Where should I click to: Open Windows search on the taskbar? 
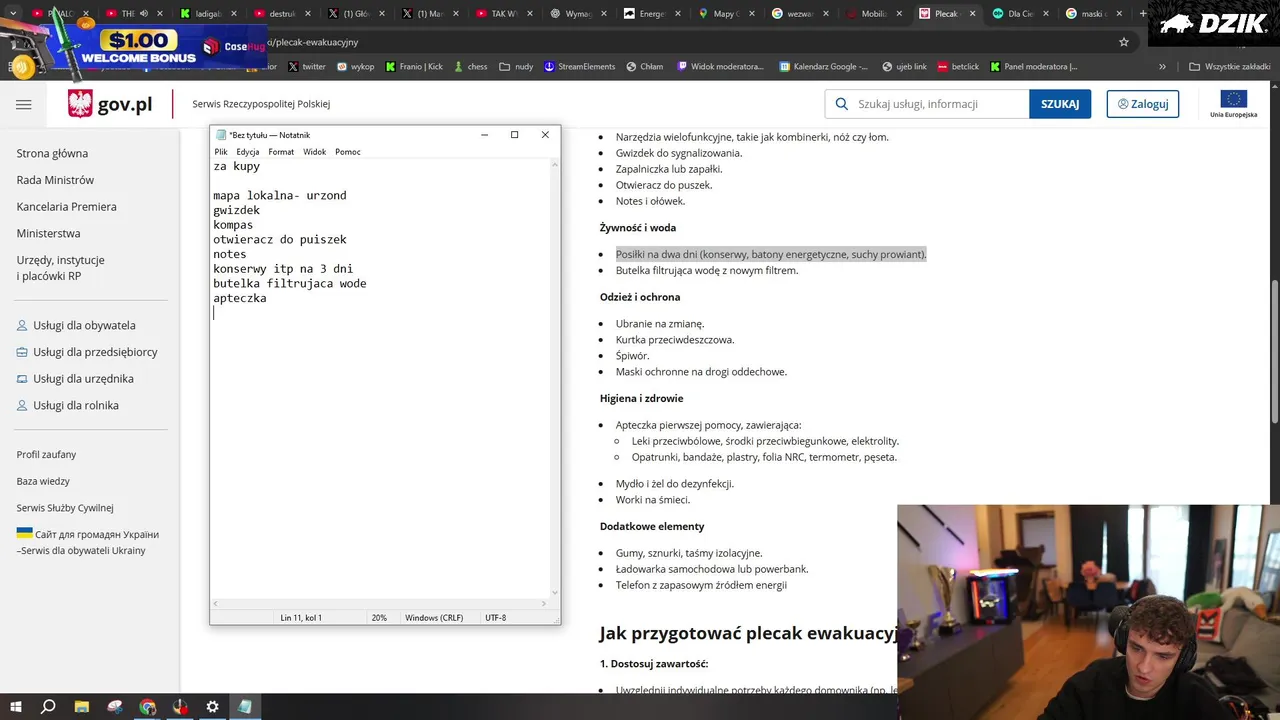pyautogui.click(x=48, y=707)
